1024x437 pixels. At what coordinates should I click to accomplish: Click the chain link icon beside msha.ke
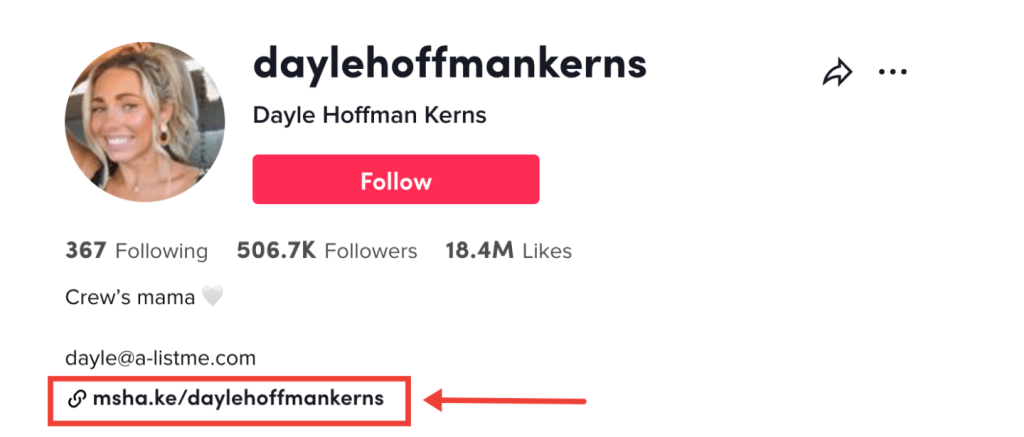tap(76, 399)
